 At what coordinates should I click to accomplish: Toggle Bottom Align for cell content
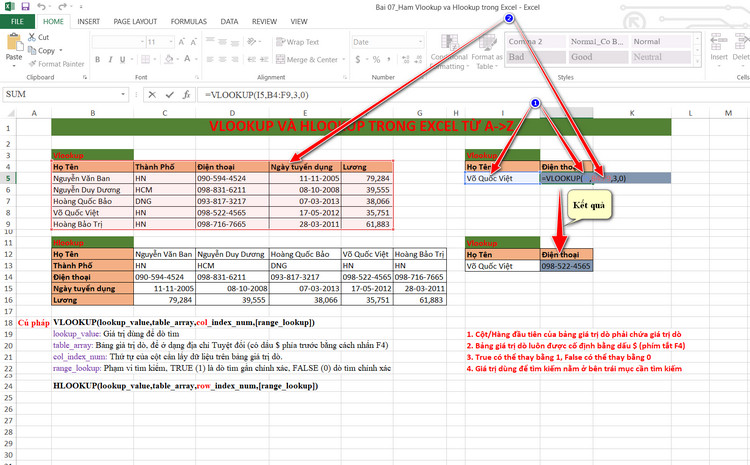coord(235,42)
